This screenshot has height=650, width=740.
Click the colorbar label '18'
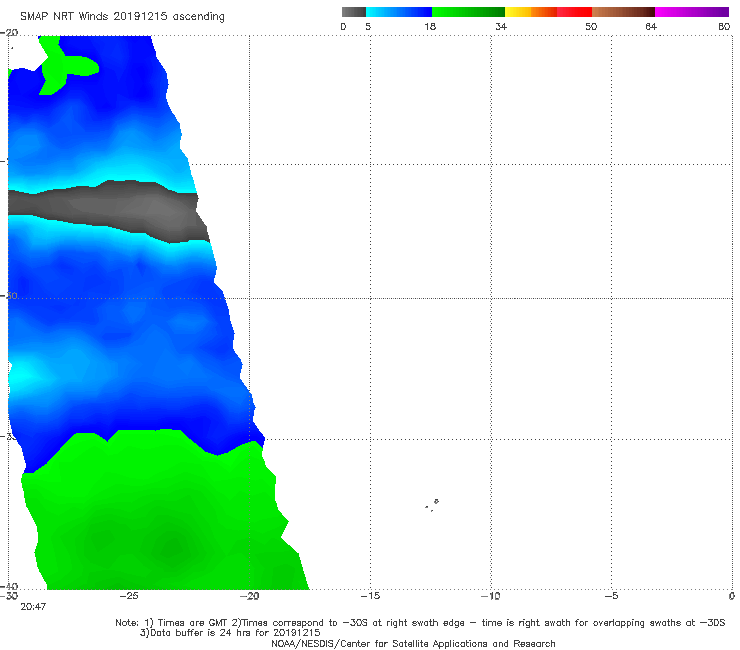[x=430, y=27]
